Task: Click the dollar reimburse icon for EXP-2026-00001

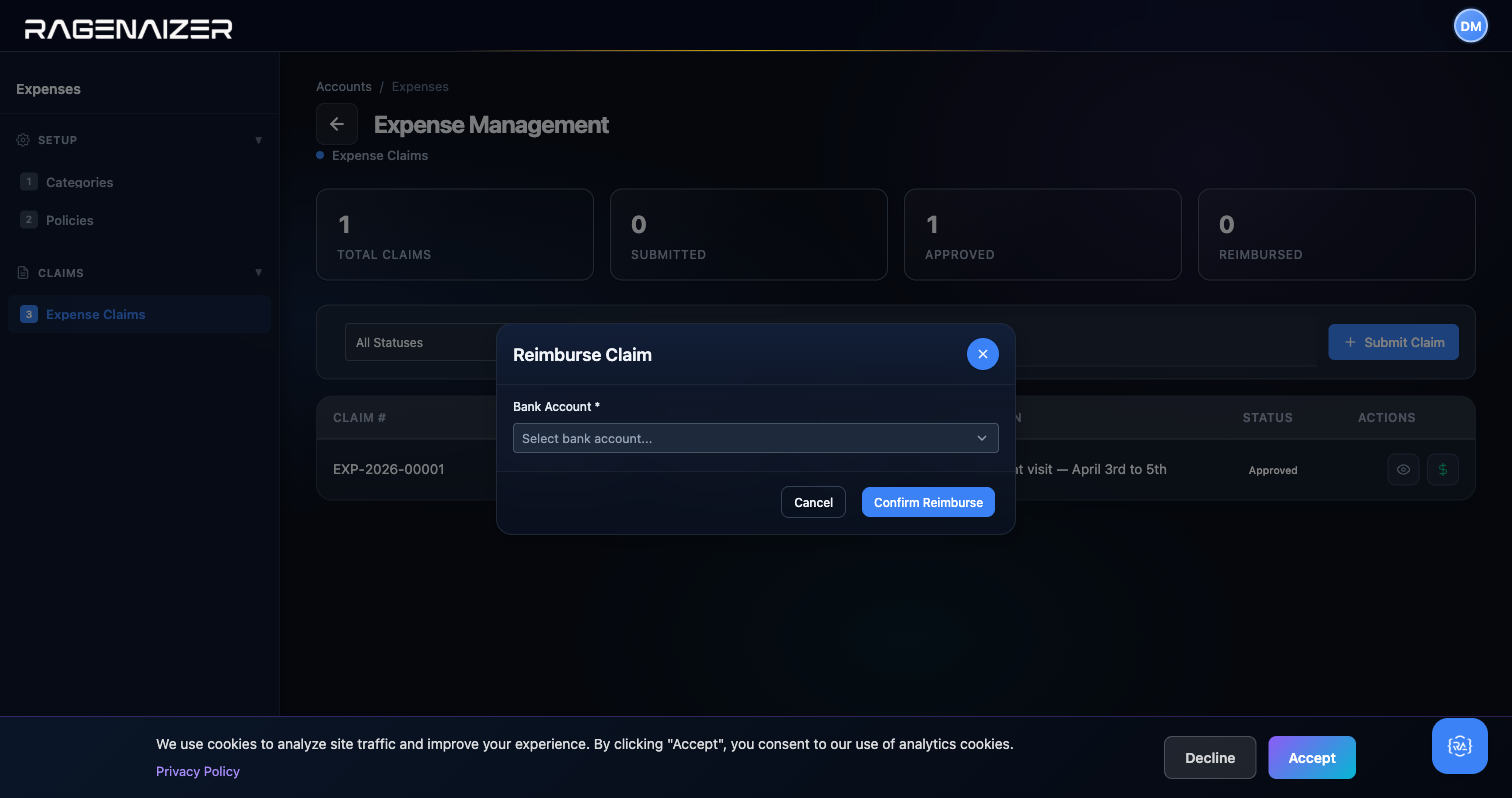Action: click(1442, 469)
